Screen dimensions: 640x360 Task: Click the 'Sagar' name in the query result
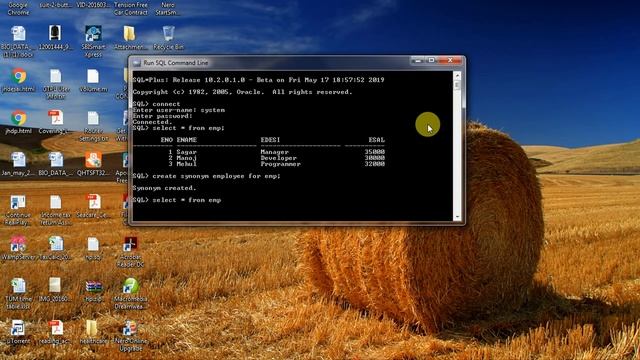pyautogui.click(x=187, y=152)
